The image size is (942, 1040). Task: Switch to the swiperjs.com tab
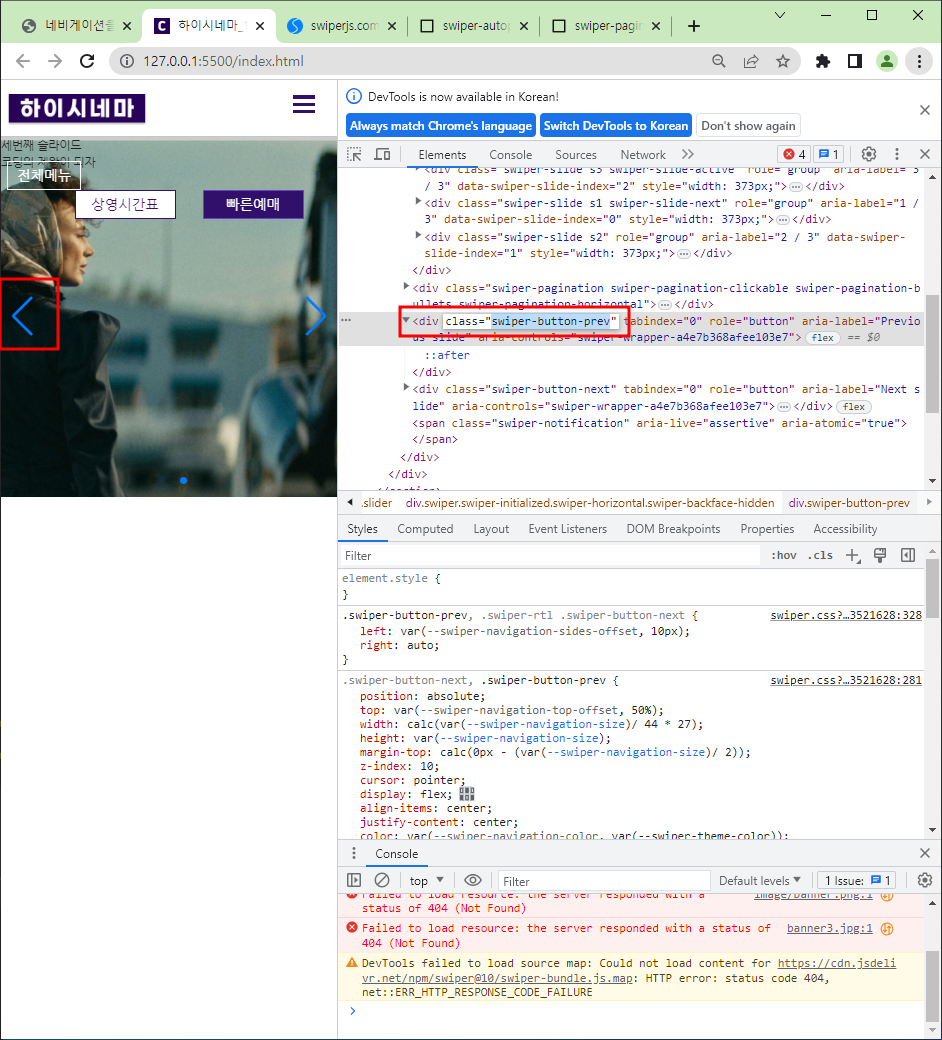(342, 26)
